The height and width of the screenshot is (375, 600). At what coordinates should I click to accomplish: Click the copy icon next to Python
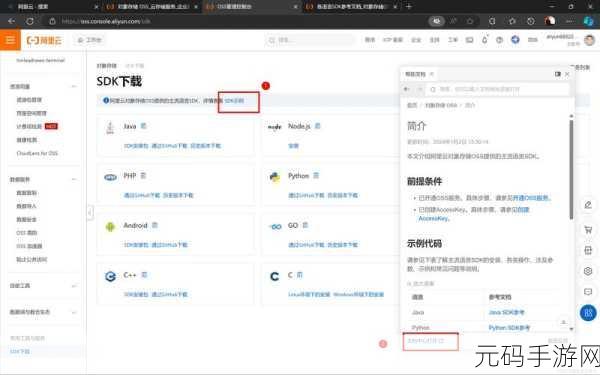click(316, 176)
